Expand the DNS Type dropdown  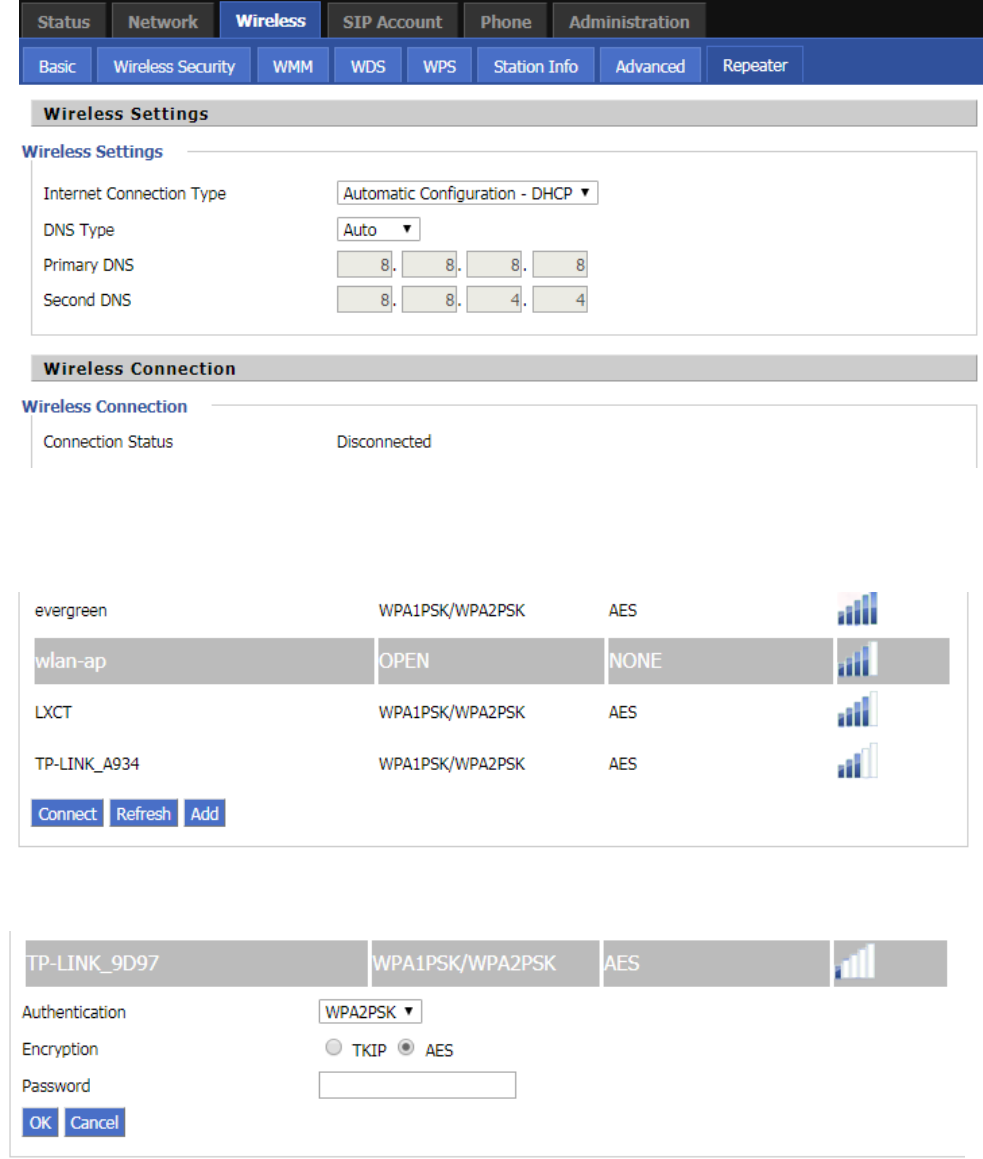tap(378, 230)
